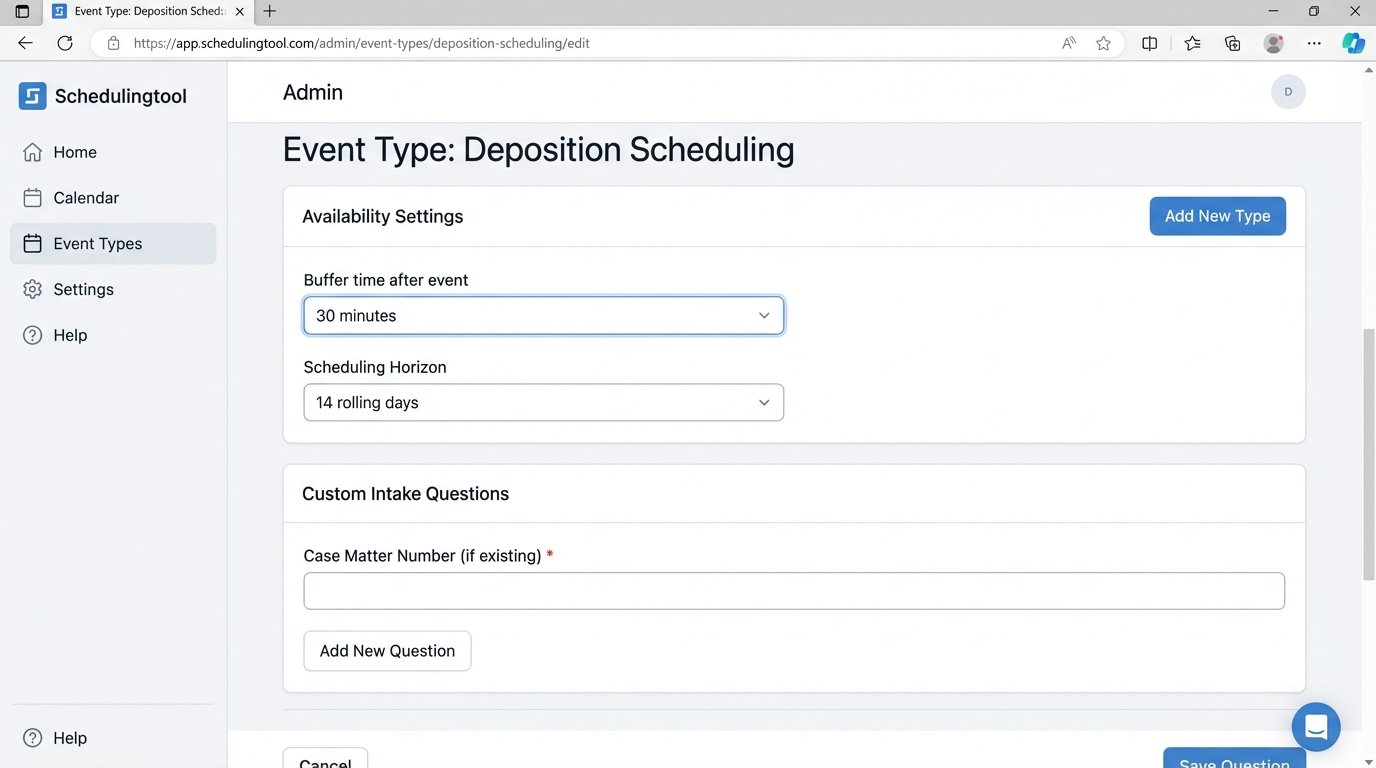Open the Settings section
Image resolution: width=1376 pixels, height=768 pixels.
click(x=83, y=289)
